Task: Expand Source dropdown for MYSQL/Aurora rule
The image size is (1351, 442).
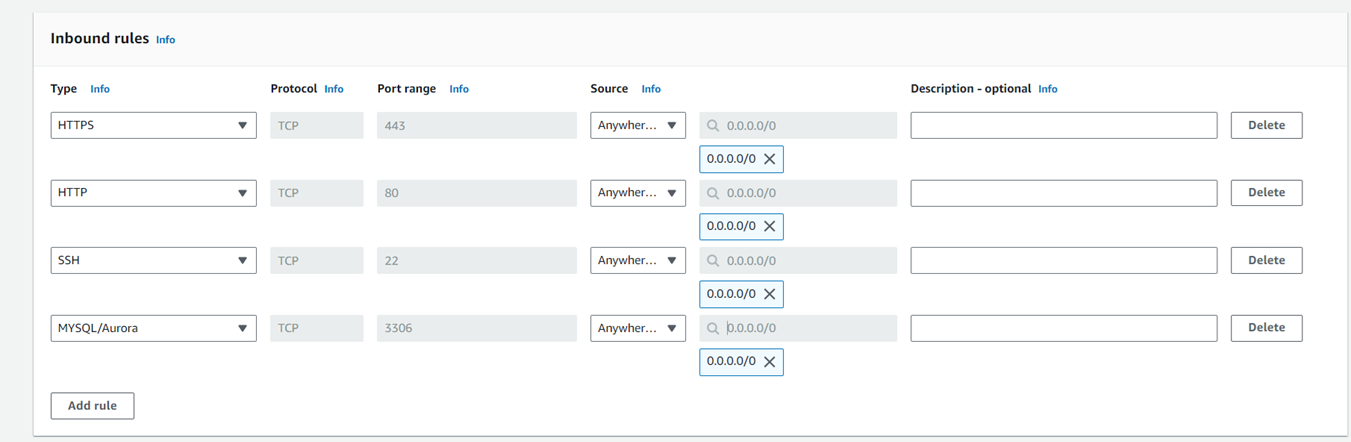Action: [637, 328]
